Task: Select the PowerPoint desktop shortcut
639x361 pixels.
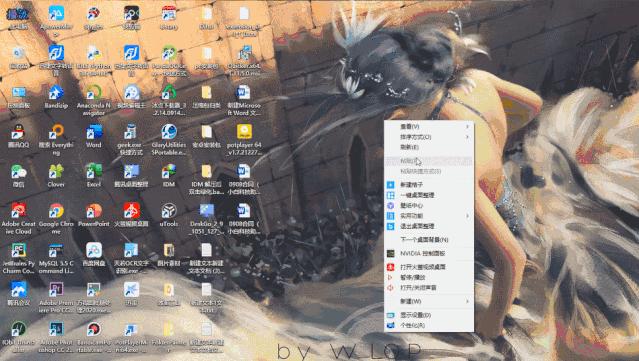Action: 94,215
